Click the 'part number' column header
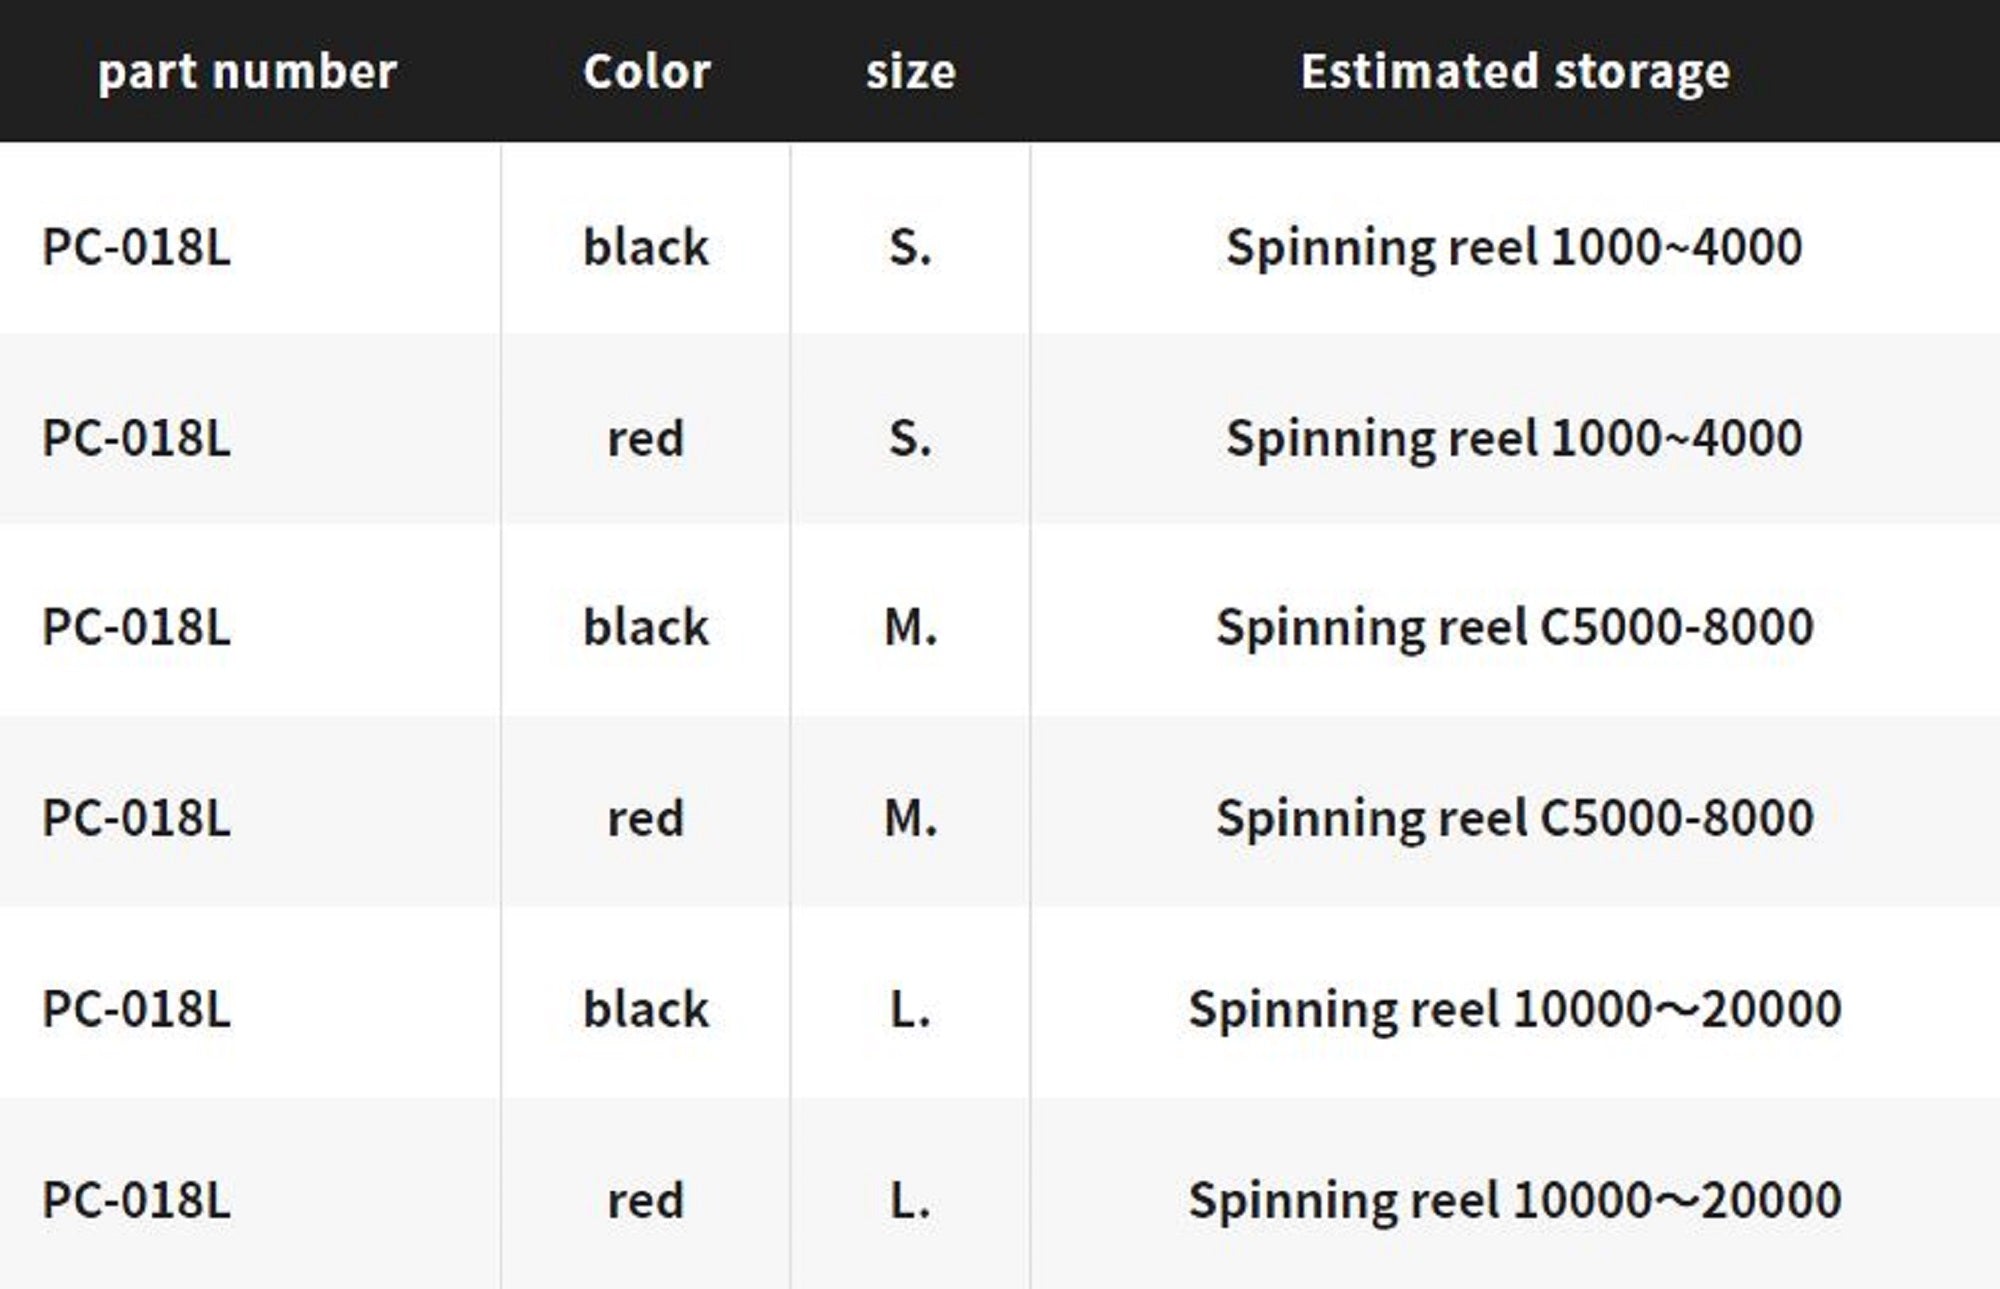2000x1289 pixels. (x=247, y=72)
